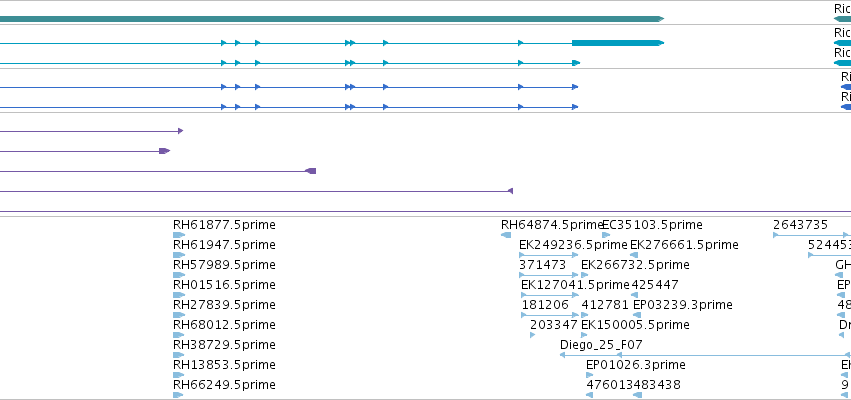Image resolution: width=851 pixels, height=400 pixels.
Task: Click the EP03239.3prime label
Action: (x=683, y=304)
